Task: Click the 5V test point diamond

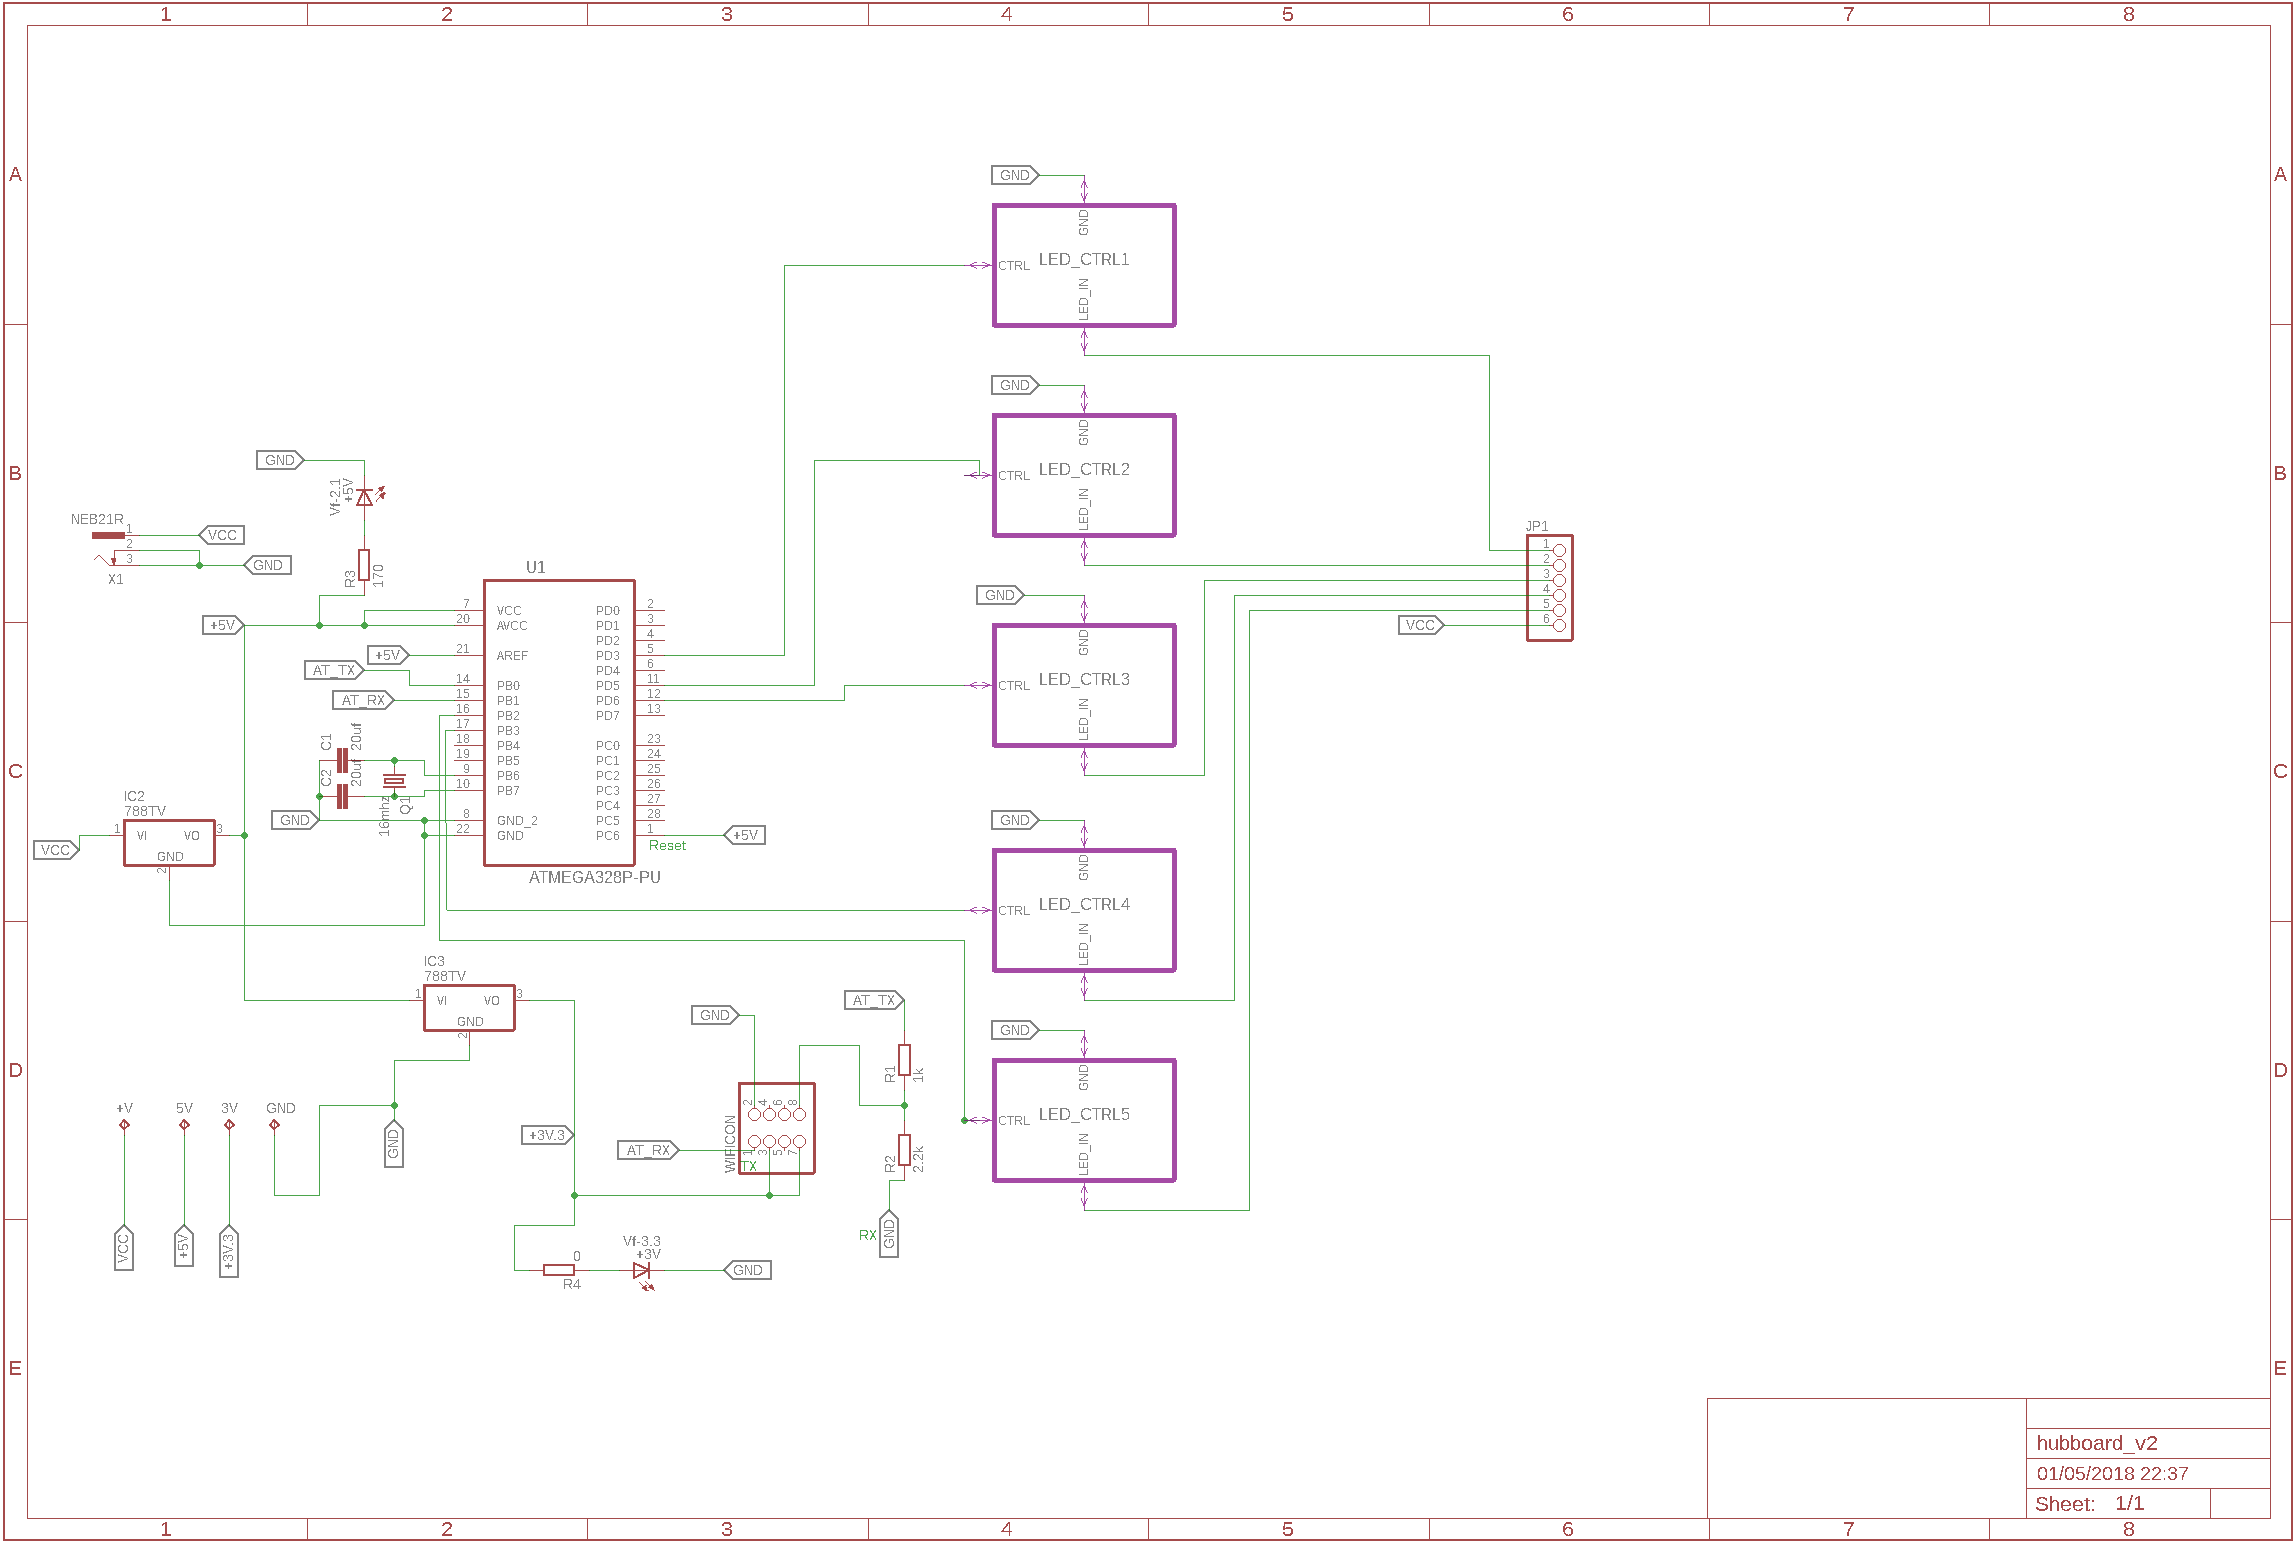Action: pyautogui.click(x=184, y=1125)
